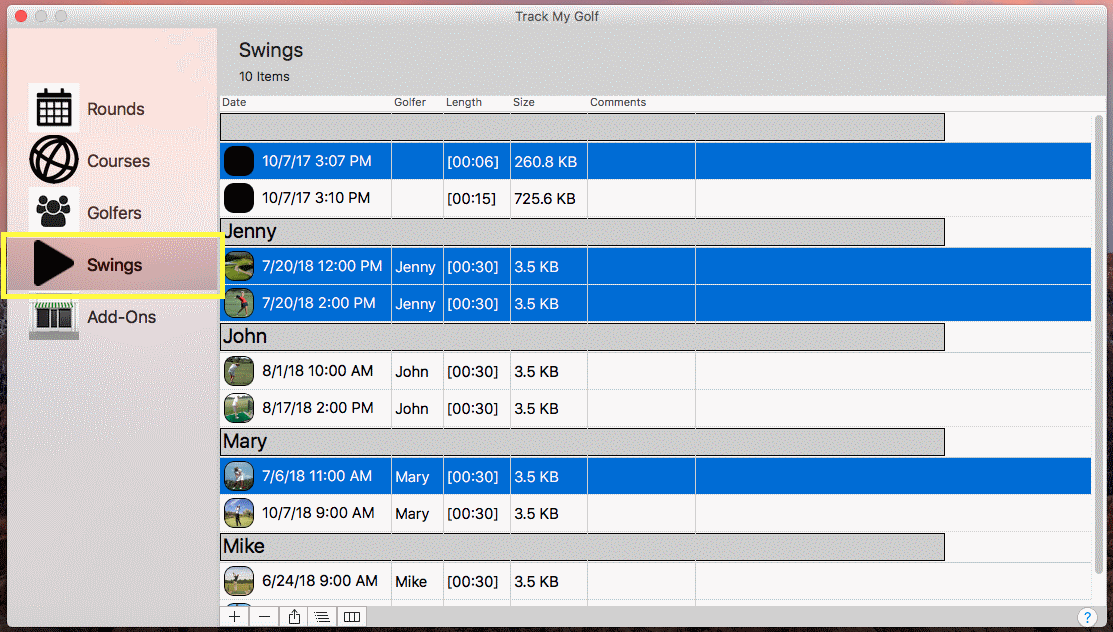Collapse the Jenny group header

[x=582, y=232]
